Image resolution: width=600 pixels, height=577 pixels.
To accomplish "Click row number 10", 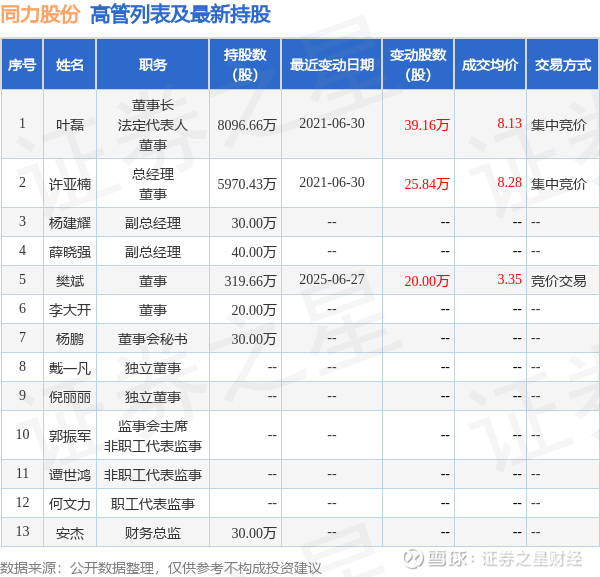I will 22,434.
